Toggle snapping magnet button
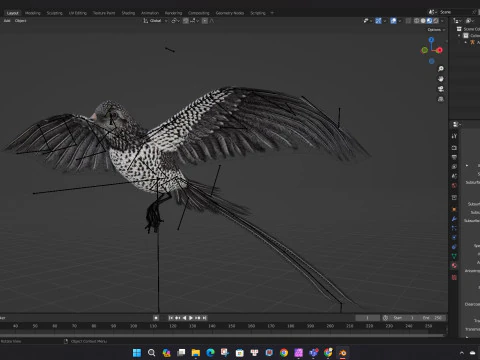 pos(186,21)
